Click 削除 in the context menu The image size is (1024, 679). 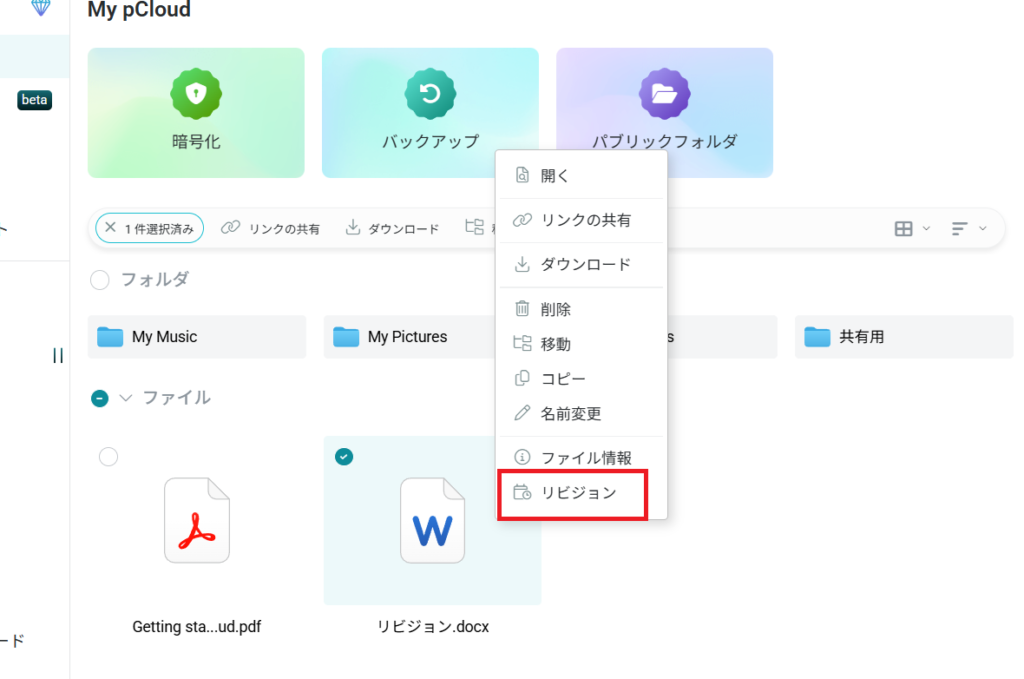(x=556, y=310)
